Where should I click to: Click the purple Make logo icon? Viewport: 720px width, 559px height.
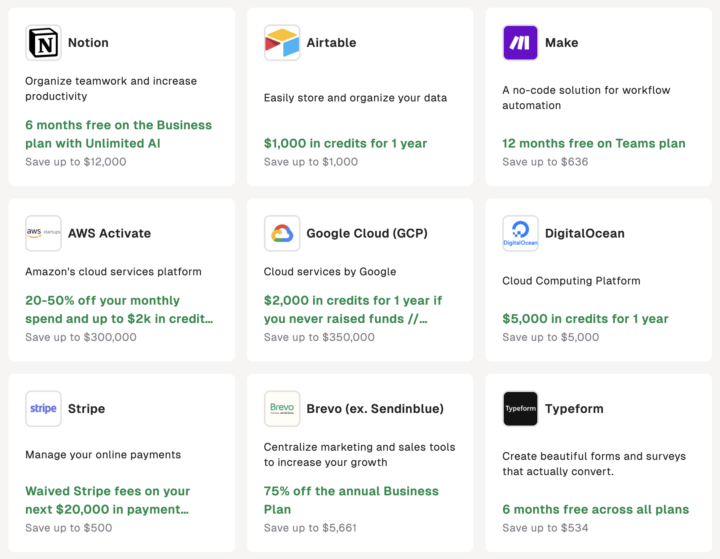(520, 43)
